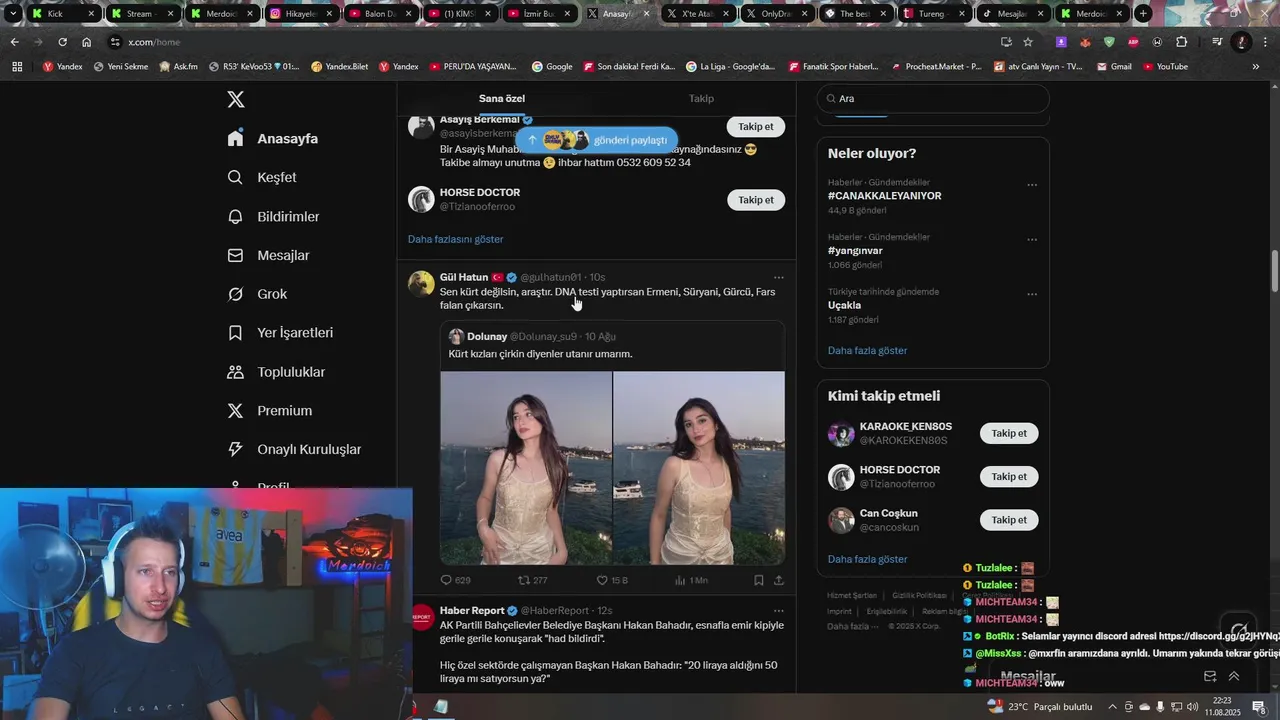Show more bookmarks chevron

click(1257, 67)
